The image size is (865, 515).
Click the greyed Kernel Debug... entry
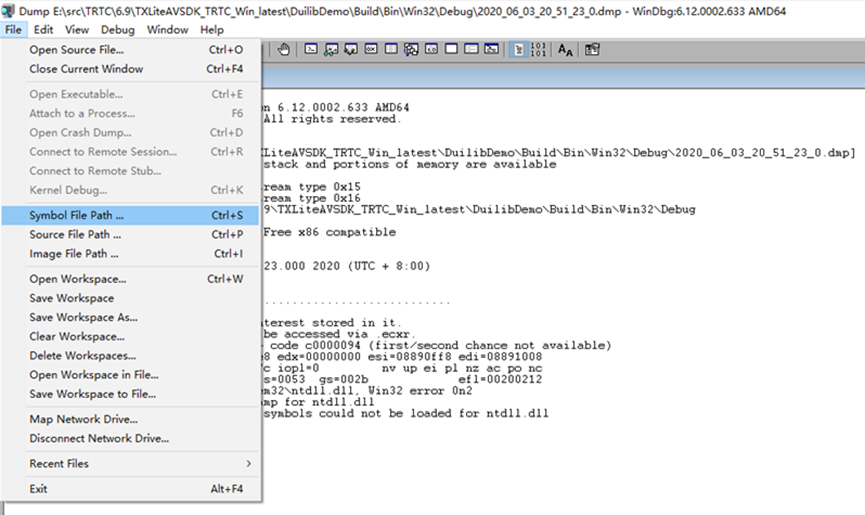click(x=131, y=190)
